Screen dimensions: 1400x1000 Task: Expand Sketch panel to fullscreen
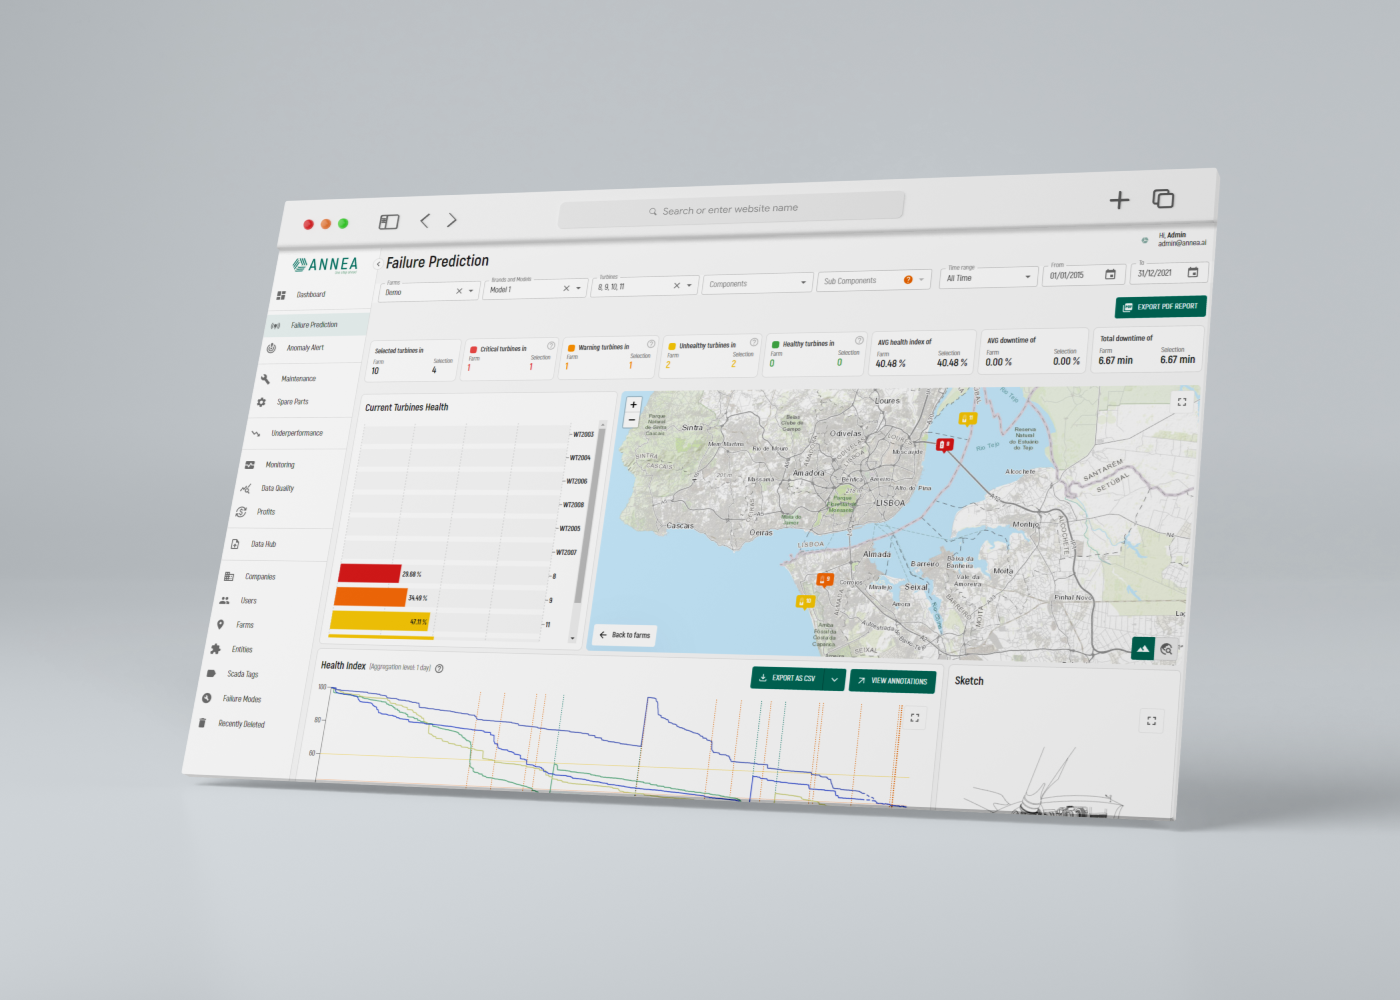point(1151,720)
